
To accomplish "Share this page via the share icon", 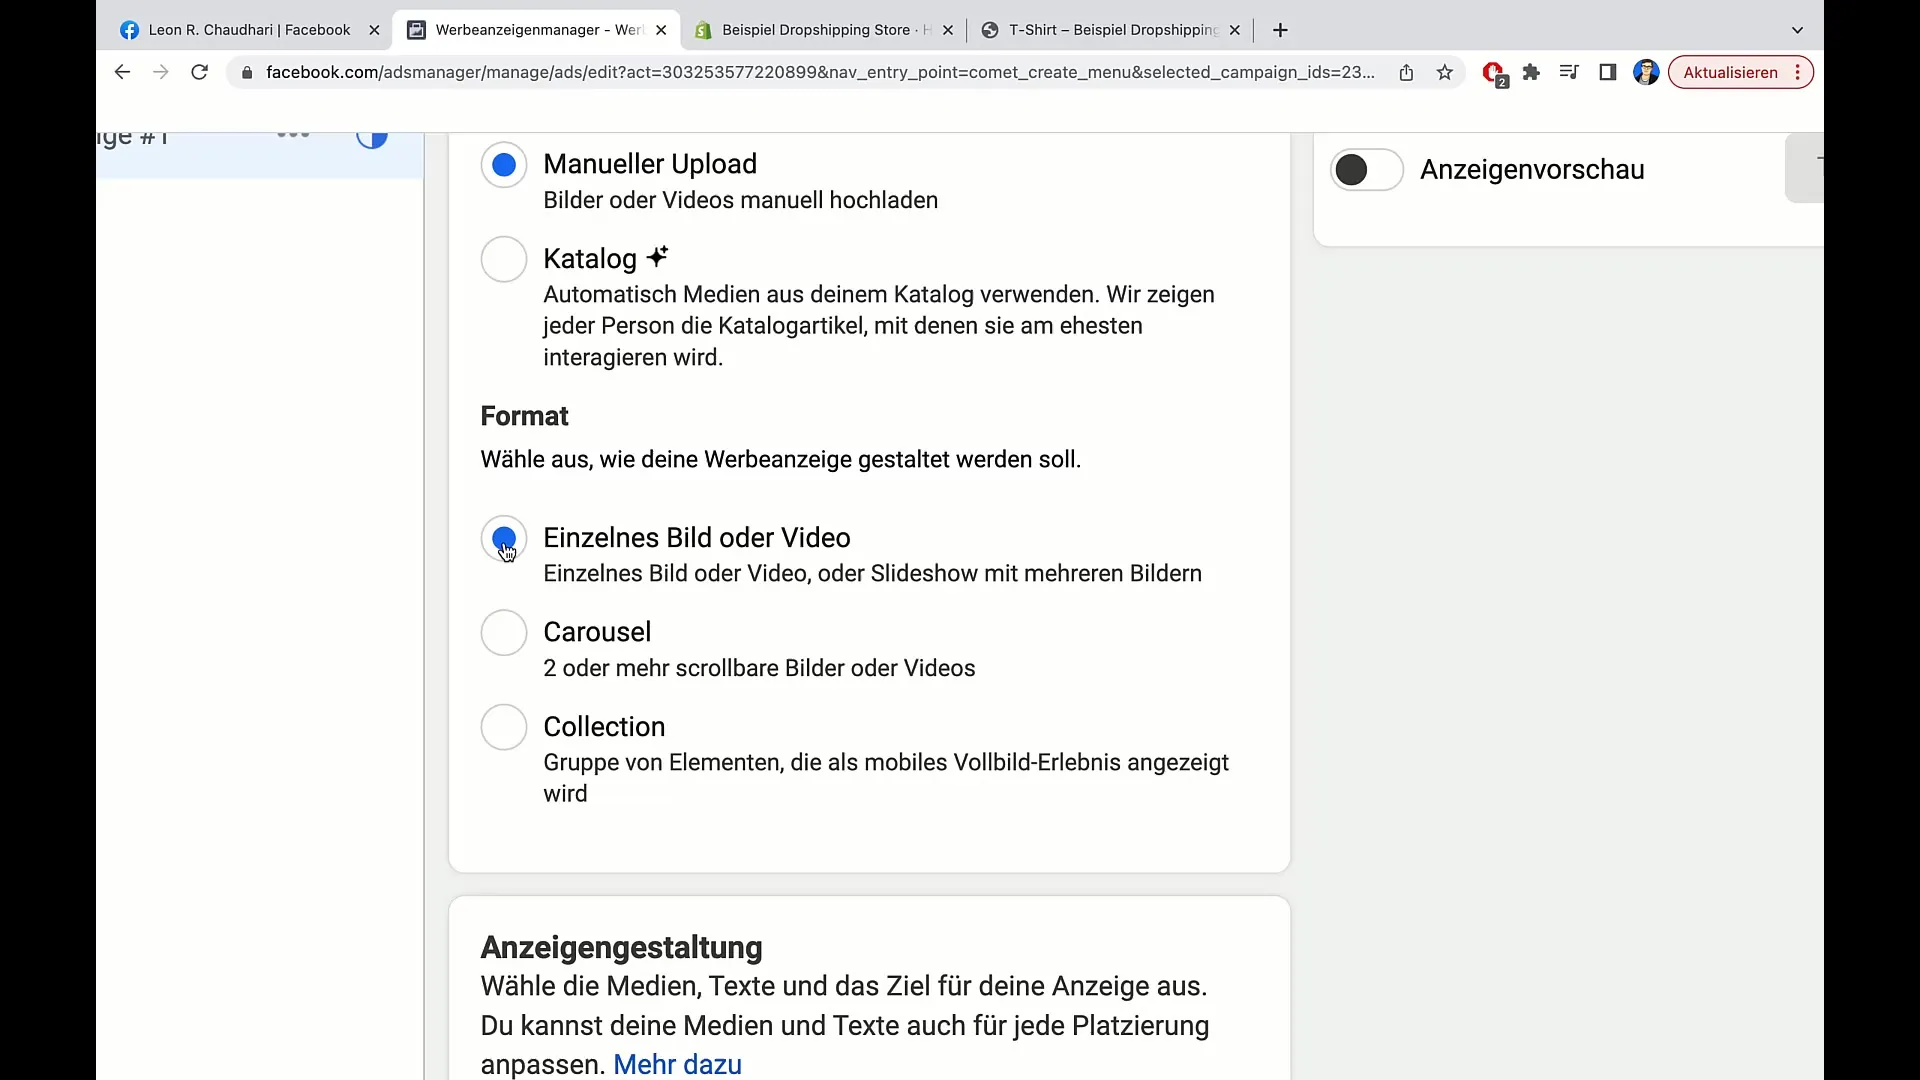I will [x=1406, y=72].
